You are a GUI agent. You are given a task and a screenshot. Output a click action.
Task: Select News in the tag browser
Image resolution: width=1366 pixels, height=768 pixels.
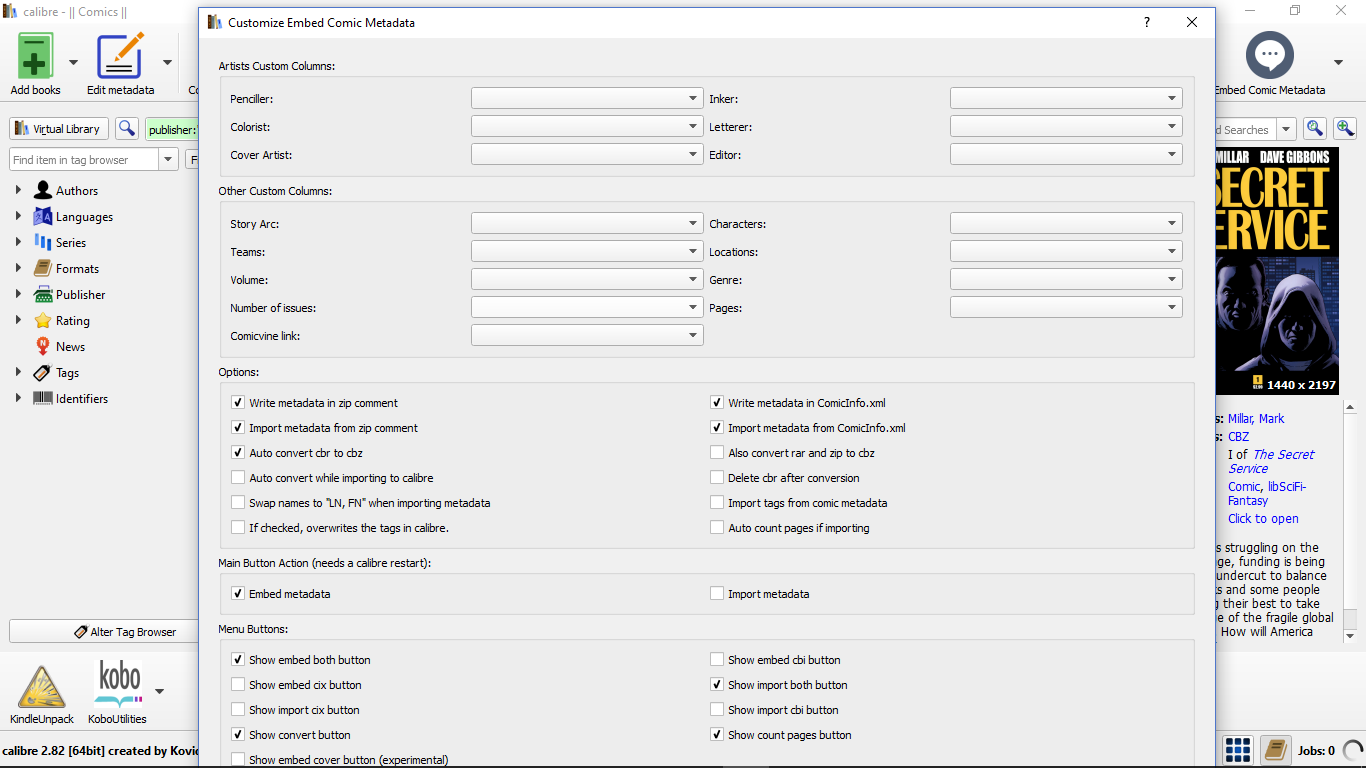(x=70, y=347)
